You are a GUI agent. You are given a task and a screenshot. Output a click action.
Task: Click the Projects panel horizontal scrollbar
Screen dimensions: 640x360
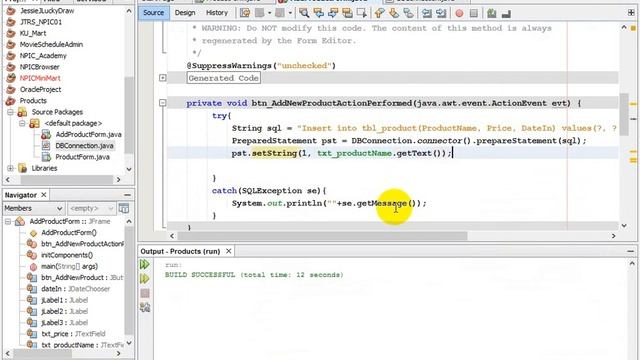tap(67, 179)
